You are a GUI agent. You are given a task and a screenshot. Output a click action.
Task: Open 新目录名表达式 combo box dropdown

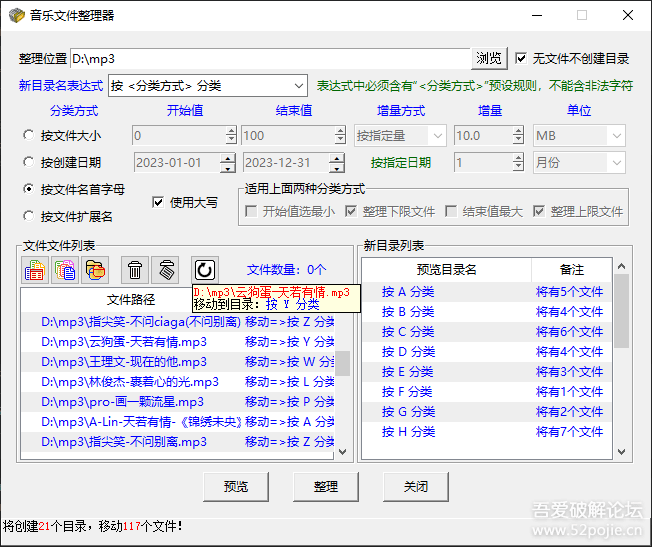click(x=299, y=86)
